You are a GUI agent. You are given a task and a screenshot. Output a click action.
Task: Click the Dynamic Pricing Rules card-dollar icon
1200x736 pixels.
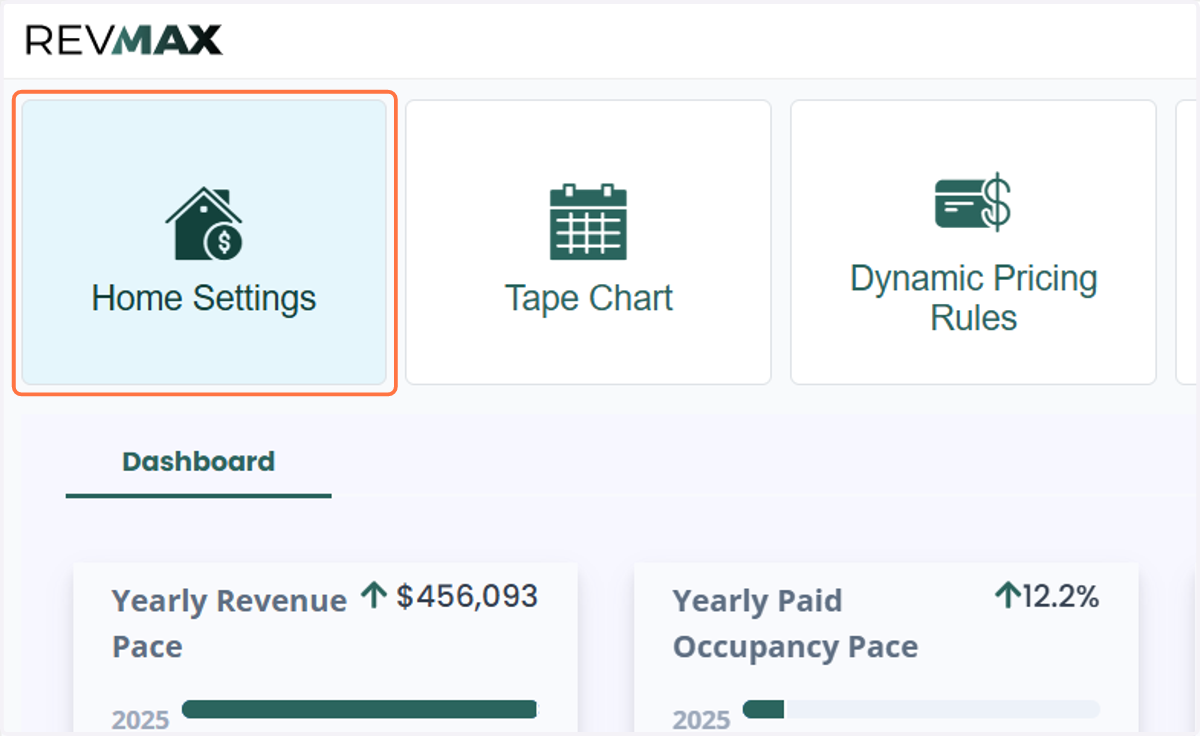[x=973, y=202]
